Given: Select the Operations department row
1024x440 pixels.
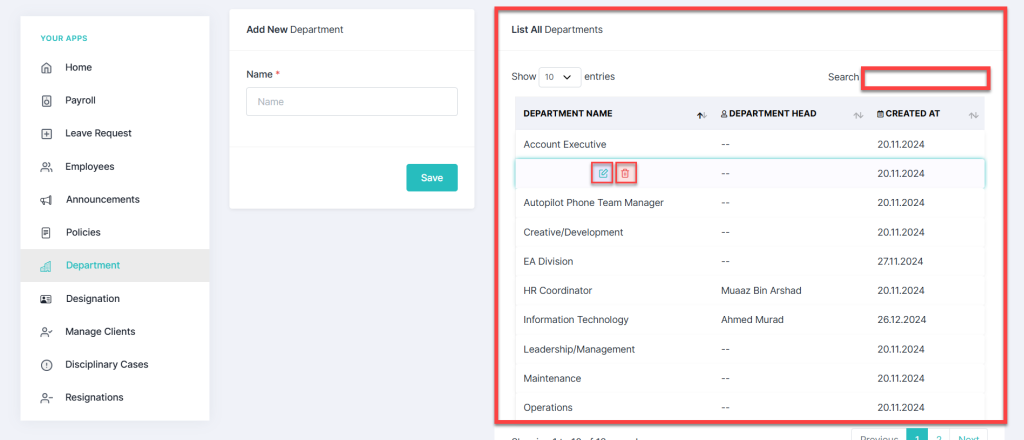Looking at the screenshot, I should coord(750,407).
